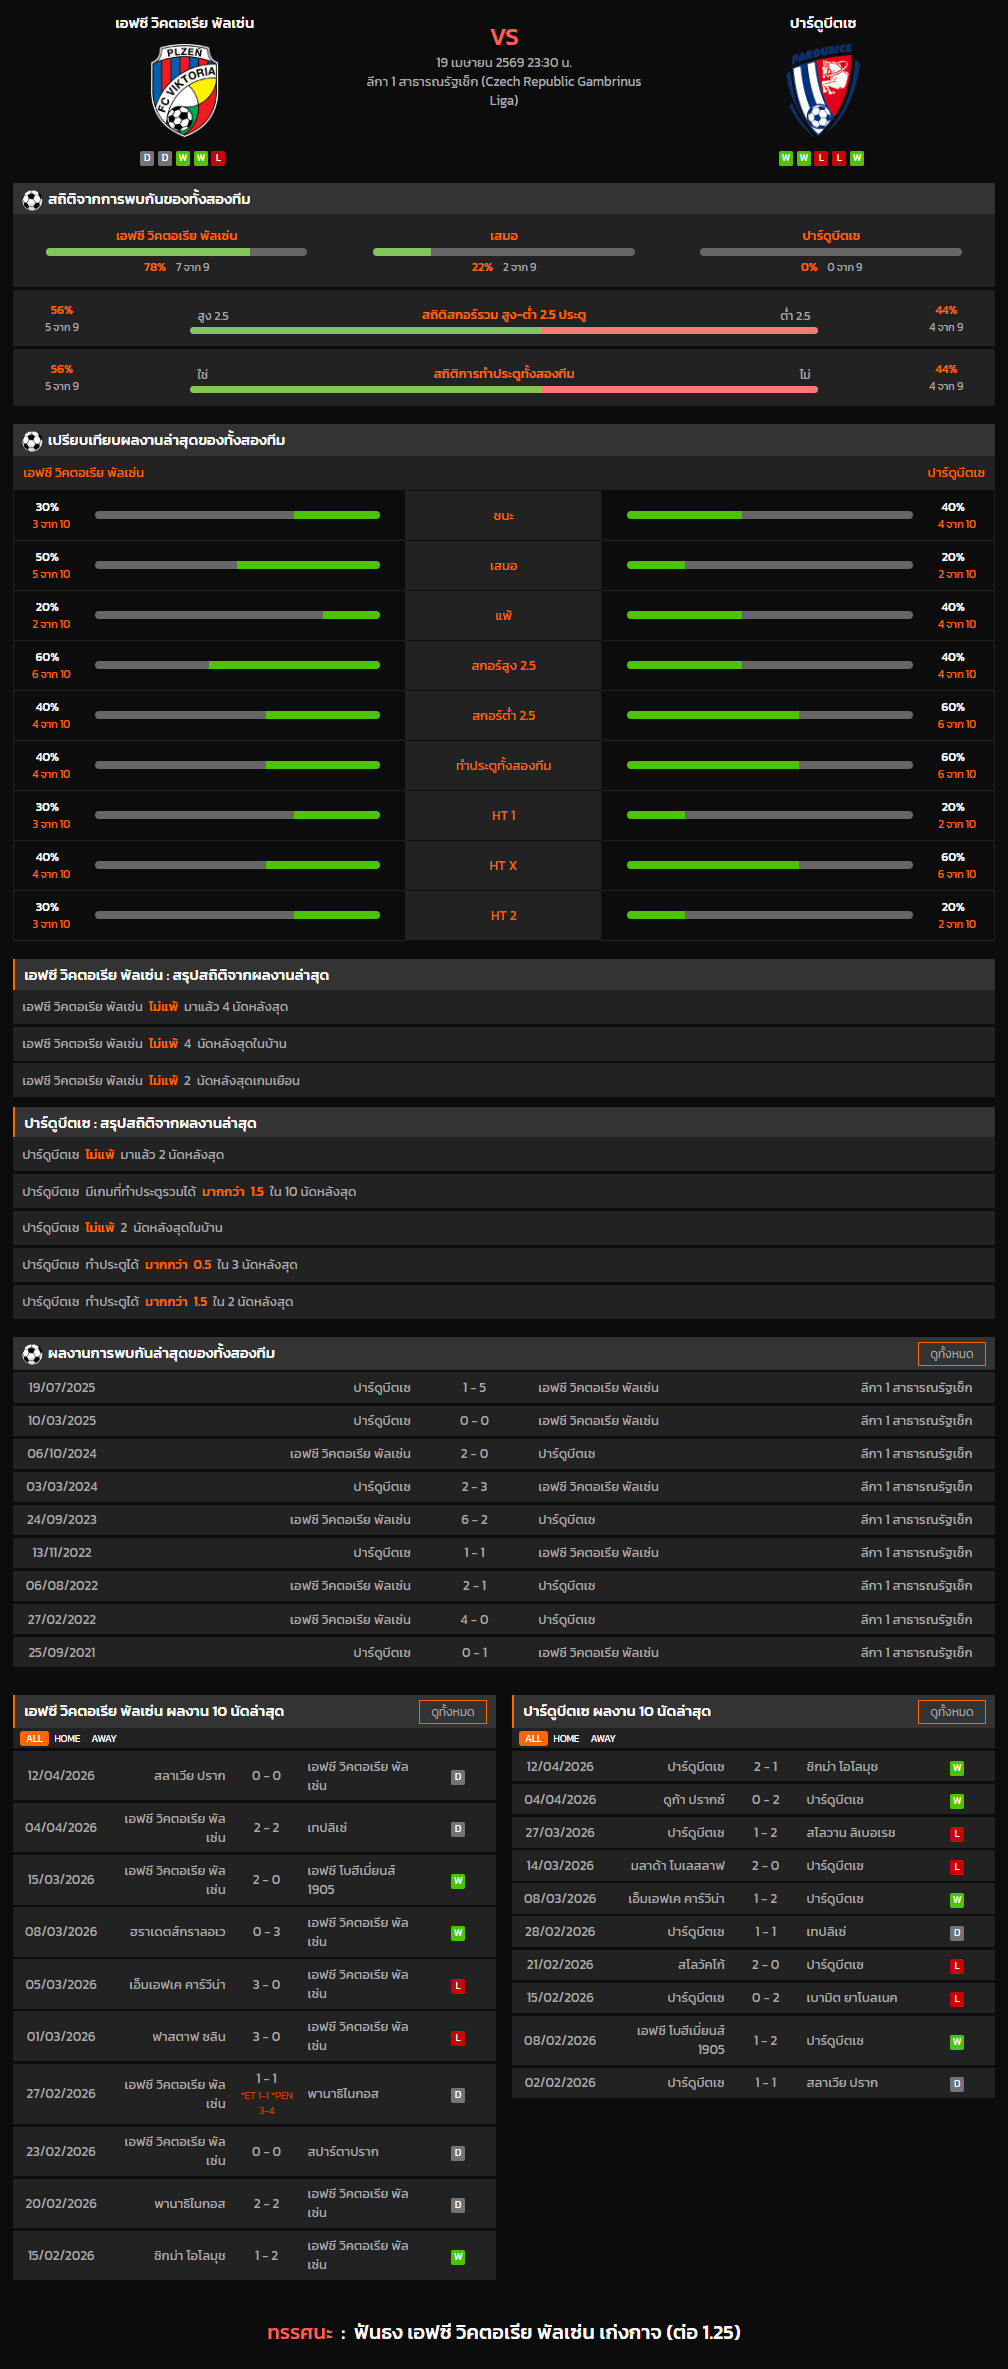1008x2369 pixels.
Task: Click the Plzen head-to-head 78% win progress bar
Action: [x=176, y=252]
